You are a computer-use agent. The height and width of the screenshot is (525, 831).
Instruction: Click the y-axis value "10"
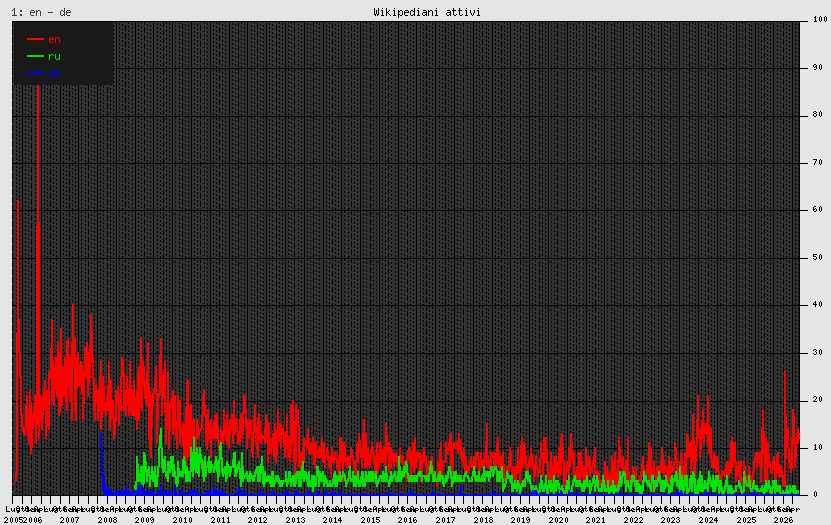click(818, 447)
